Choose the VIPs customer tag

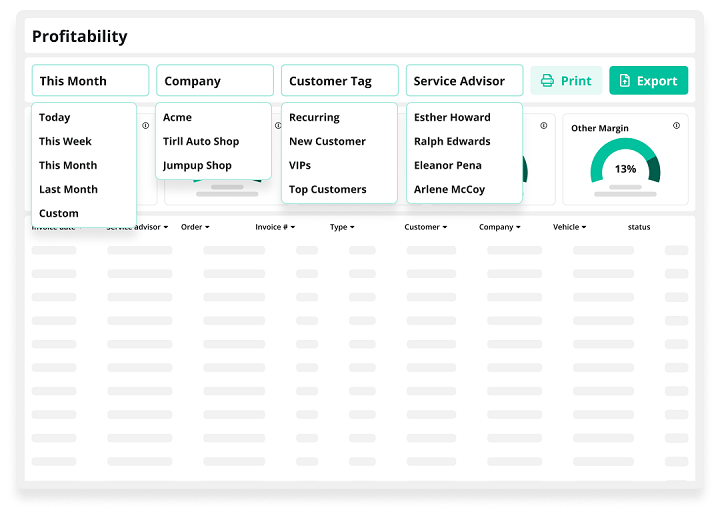click(x=300, y=165)
